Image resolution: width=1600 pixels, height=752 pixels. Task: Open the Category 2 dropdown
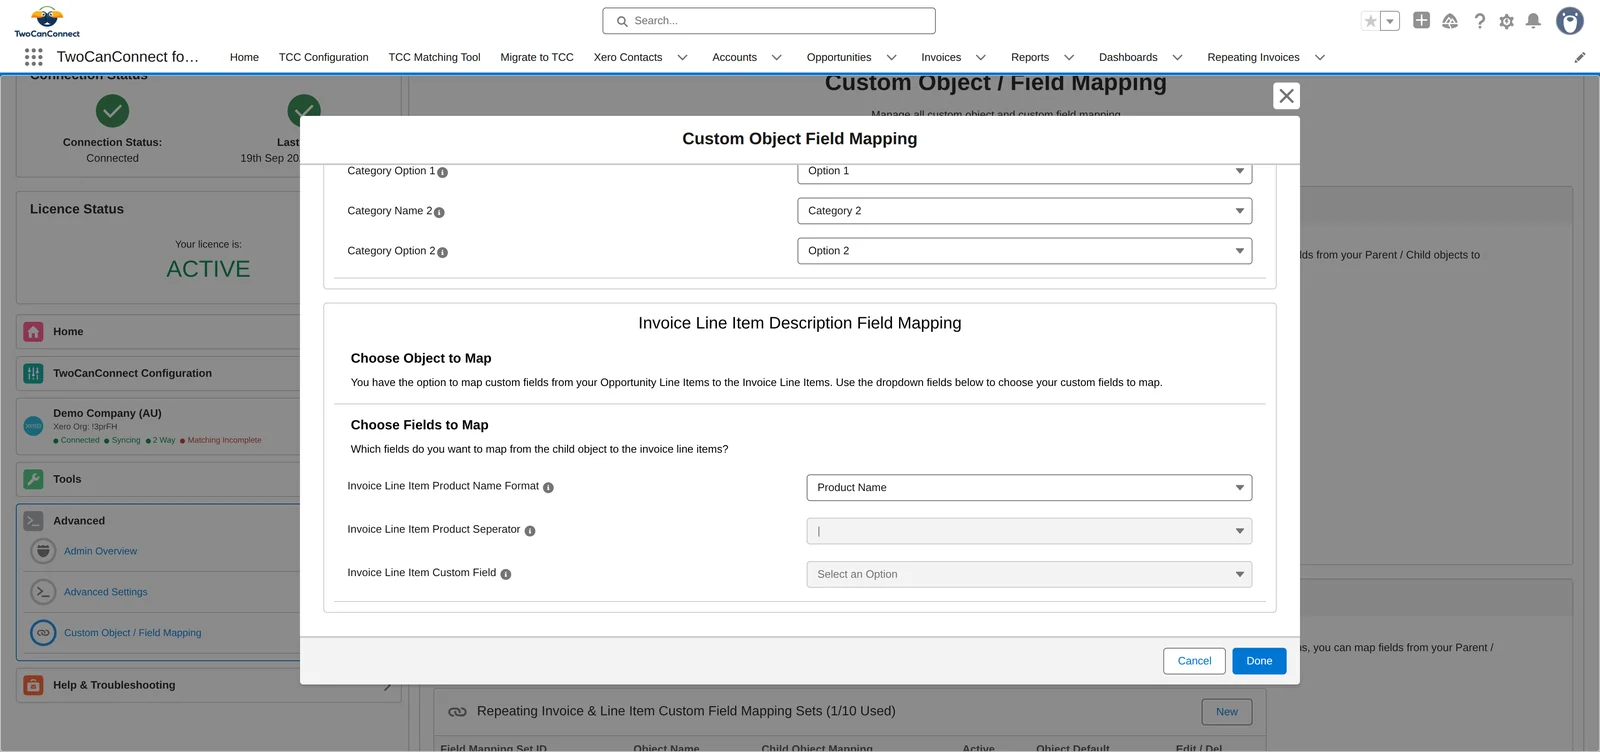(x=1024, y=211)
